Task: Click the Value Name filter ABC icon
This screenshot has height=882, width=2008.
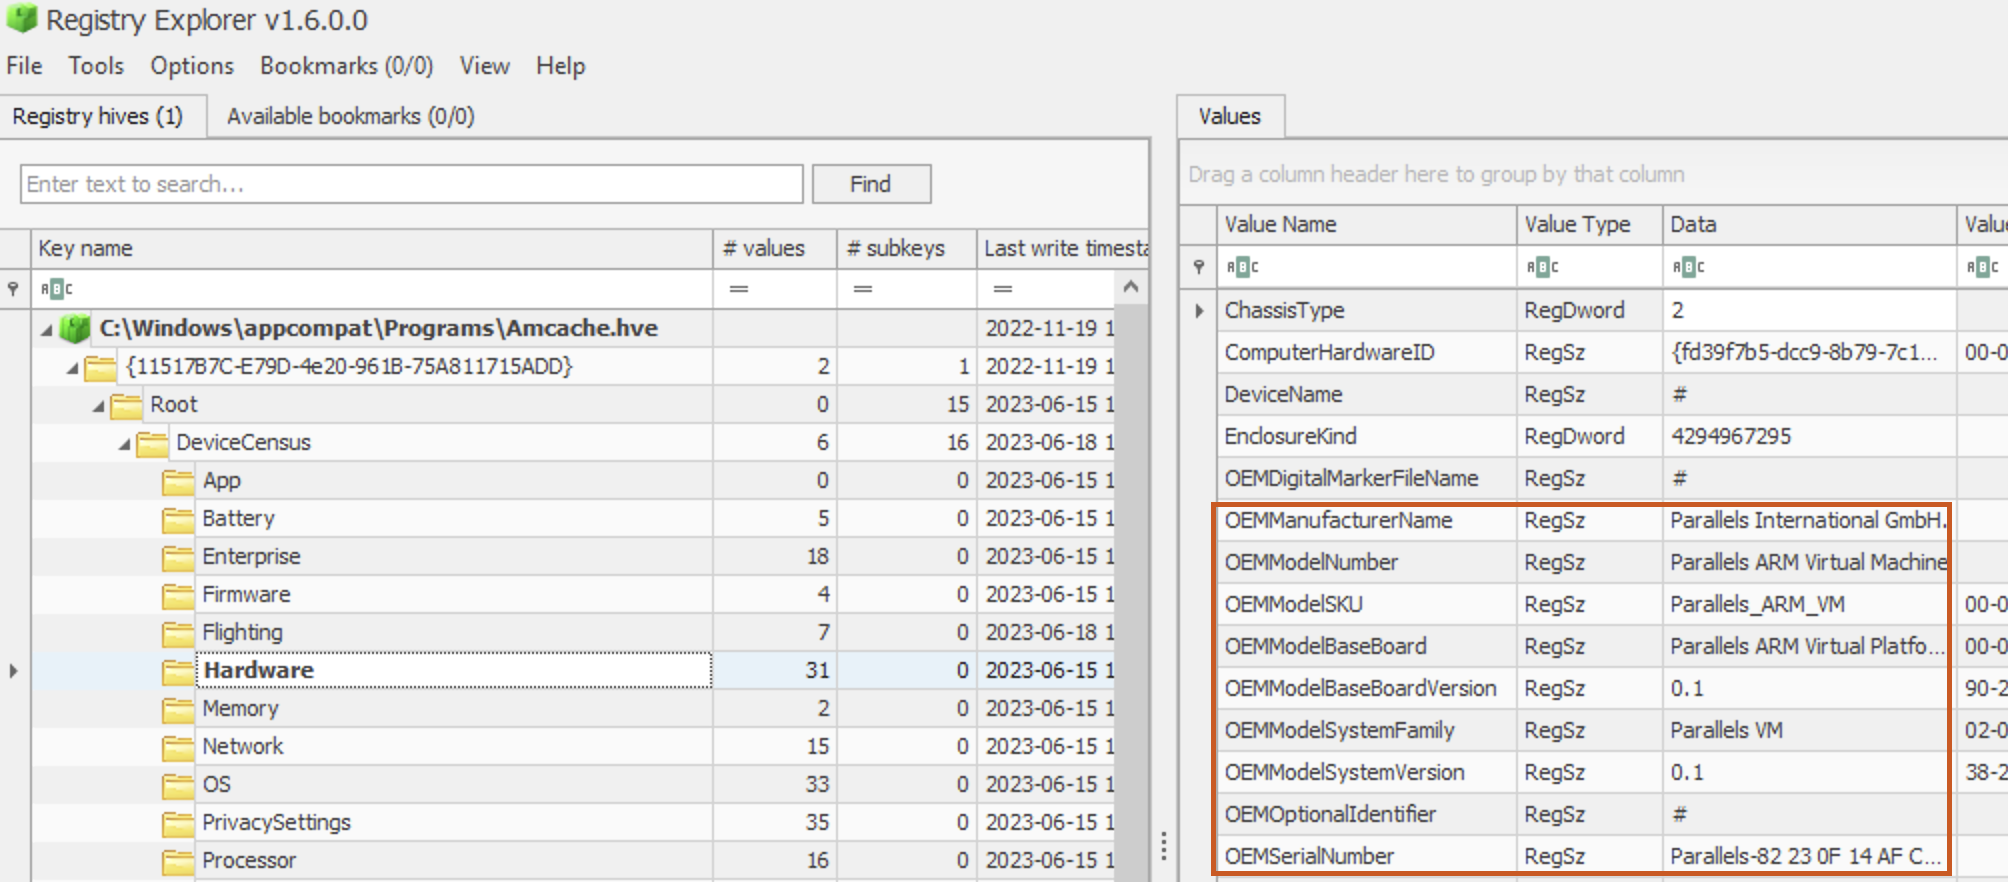Action: [x=1242, y=267]
